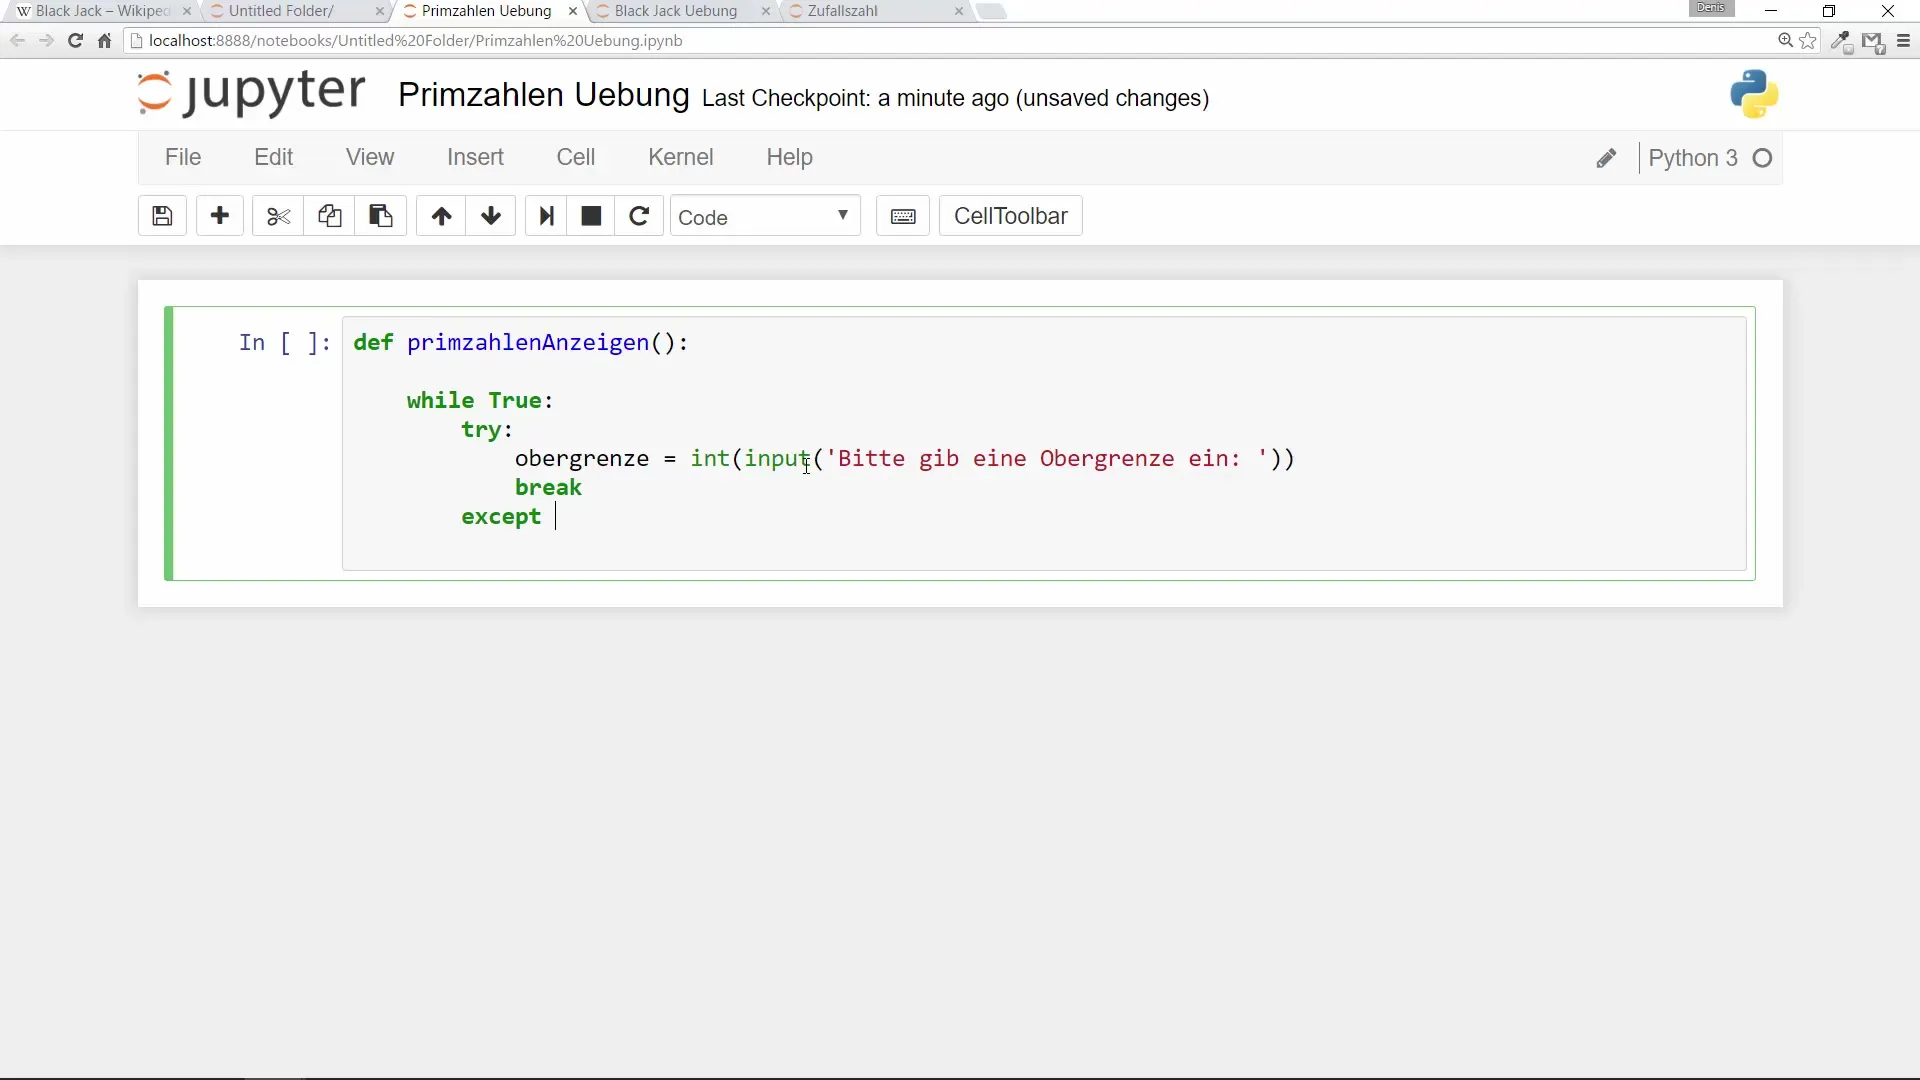Click the Python logo at top right
The height and width of the screenshot is (1080, 1920).
pyautogui.click(x=1754, y=94)
